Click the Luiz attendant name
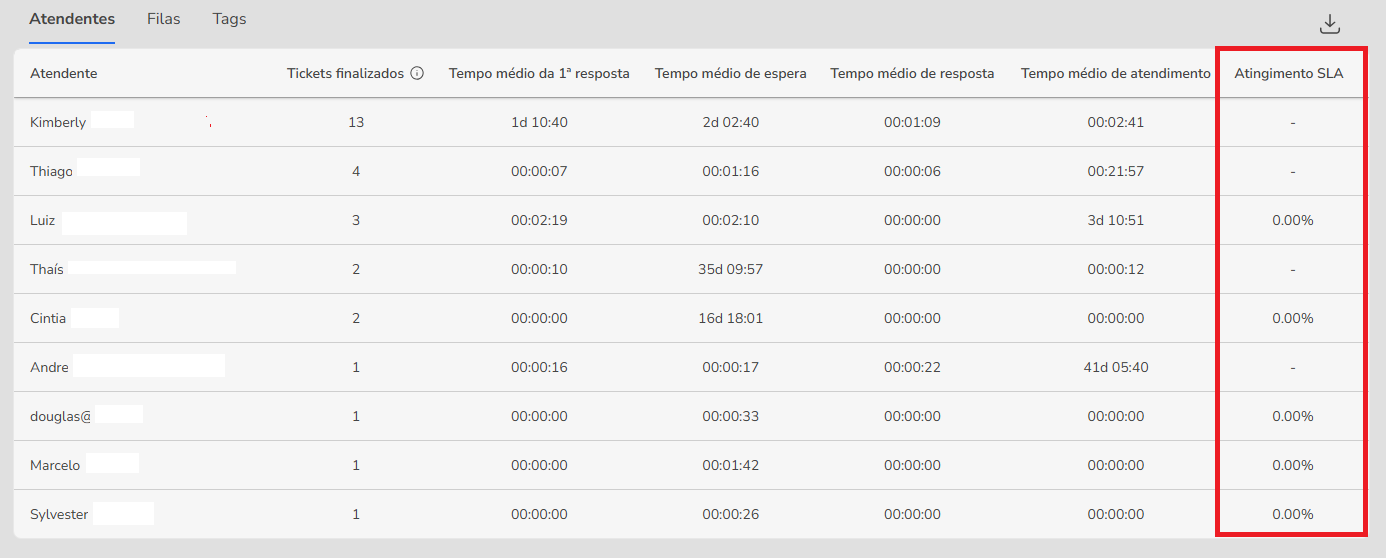This screenshot has height=558, width=1386. tap(43, 220)
